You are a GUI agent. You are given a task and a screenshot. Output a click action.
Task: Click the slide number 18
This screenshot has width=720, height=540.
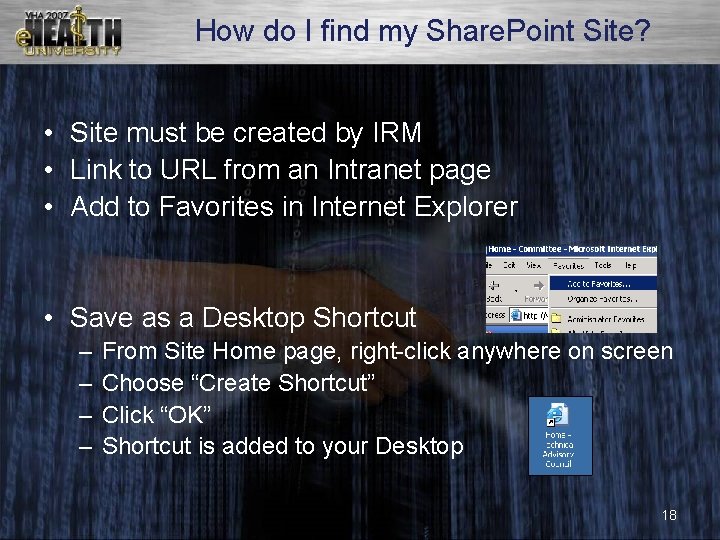[x=669, y=515]
